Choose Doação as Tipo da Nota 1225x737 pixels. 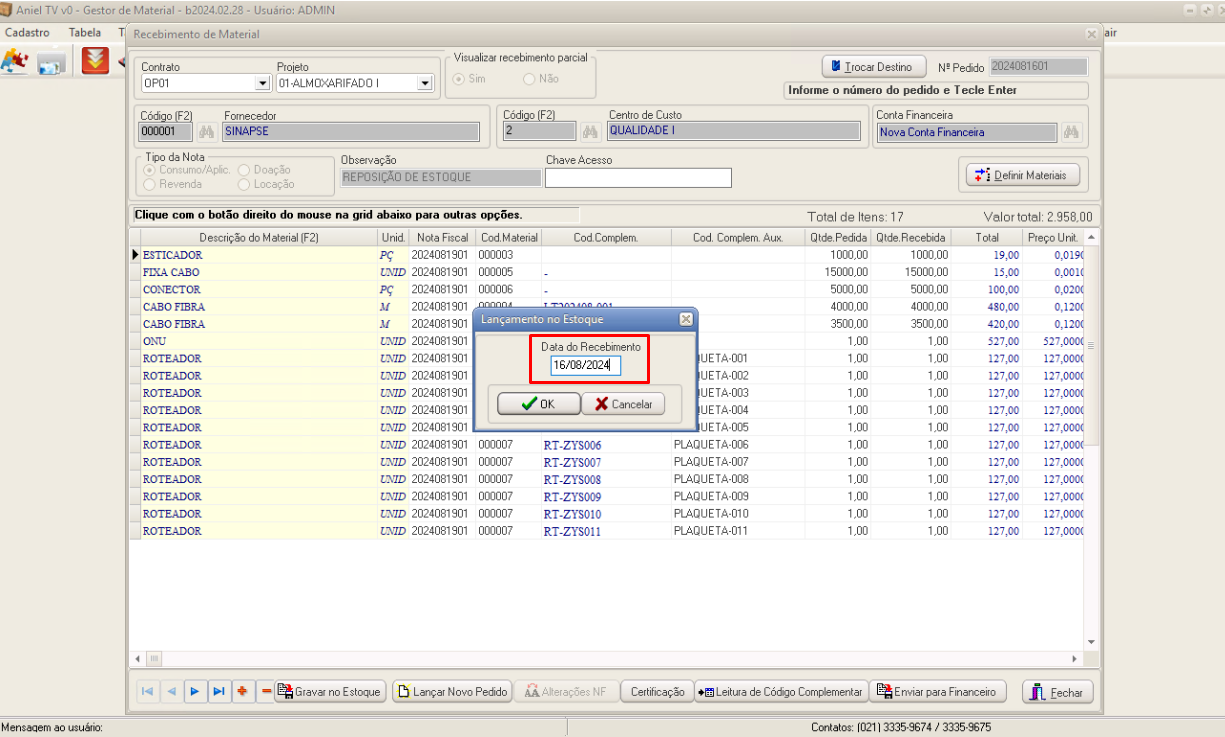pyautogui.click(x=244, y=170)
